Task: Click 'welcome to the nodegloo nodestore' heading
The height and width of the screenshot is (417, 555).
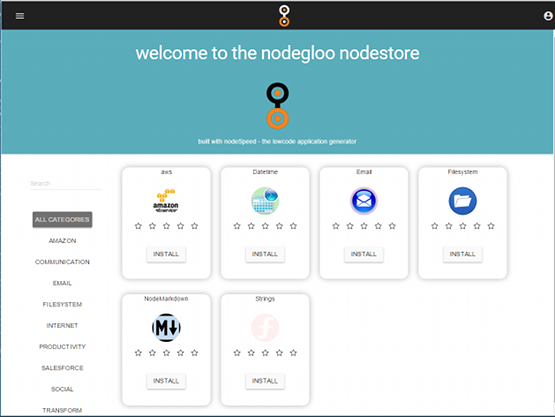Action: [278, 53]
